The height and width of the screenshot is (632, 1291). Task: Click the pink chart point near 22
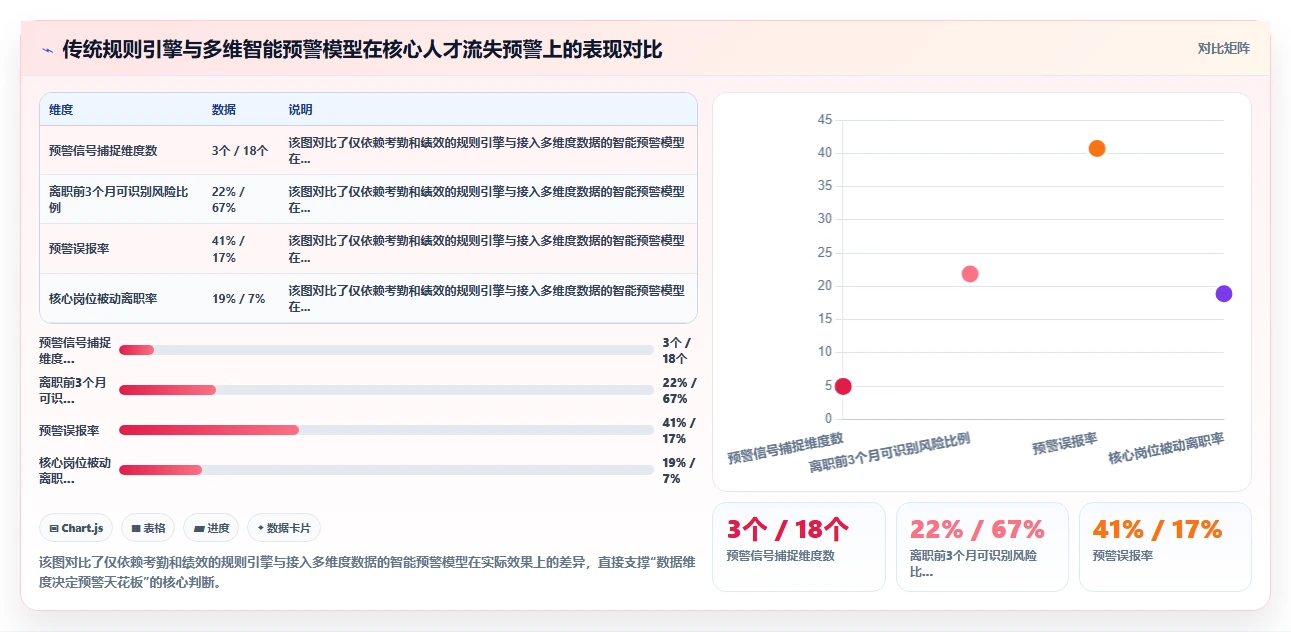(x=970, y=274)
